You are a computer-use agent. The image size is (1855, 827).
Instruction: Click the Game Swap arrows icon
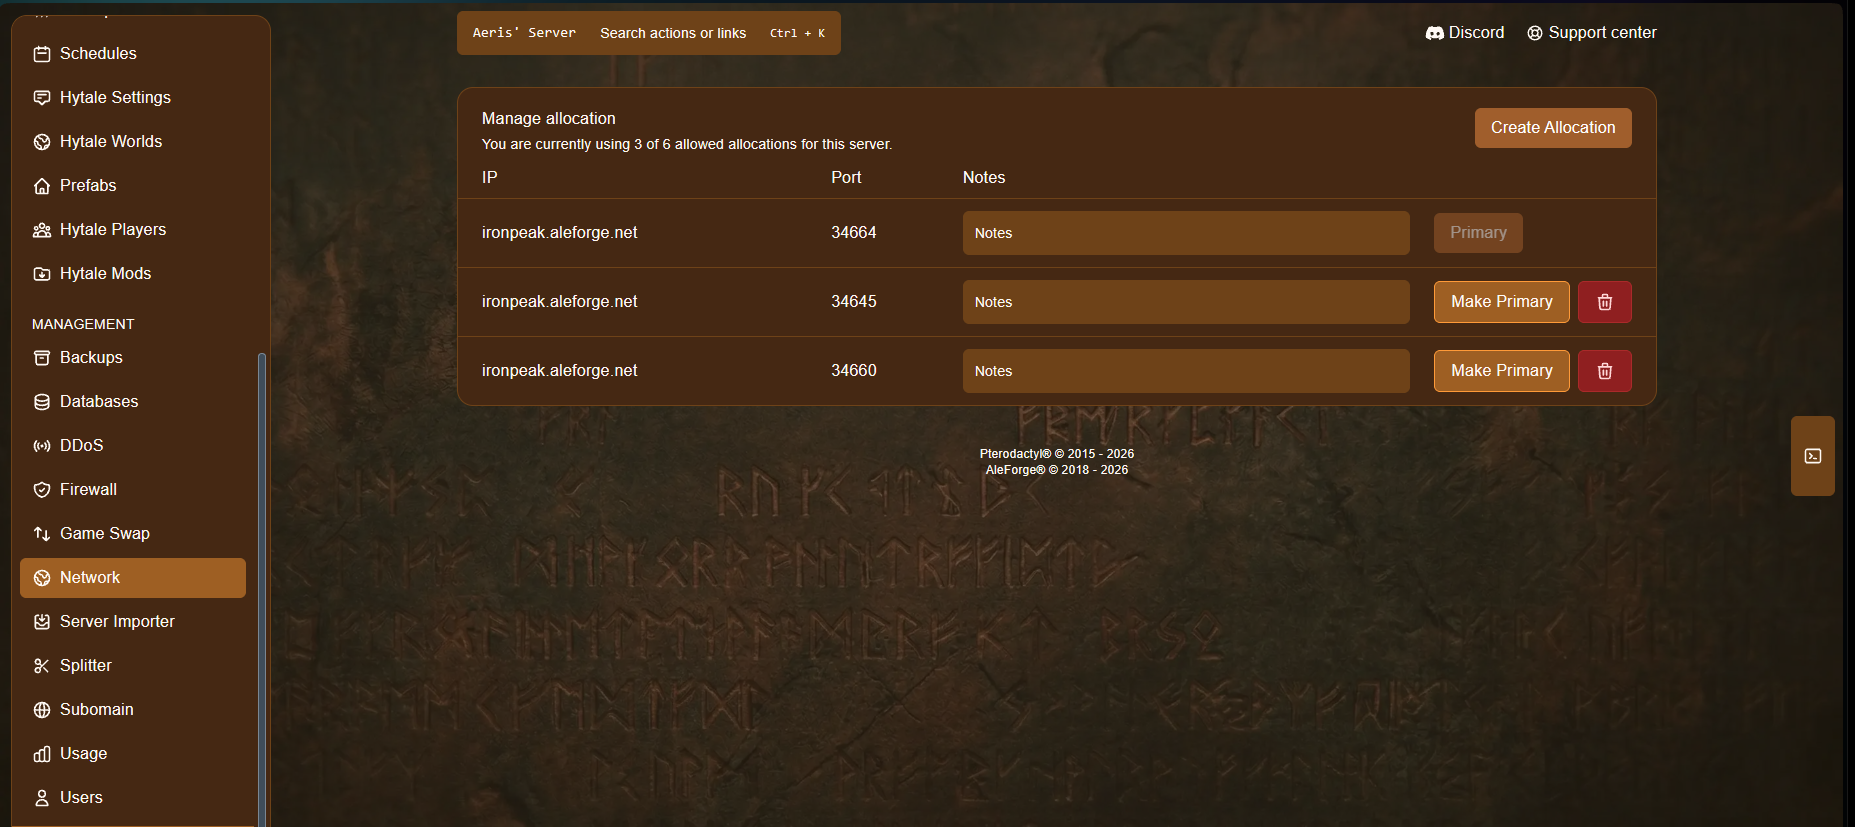(42, 534)
